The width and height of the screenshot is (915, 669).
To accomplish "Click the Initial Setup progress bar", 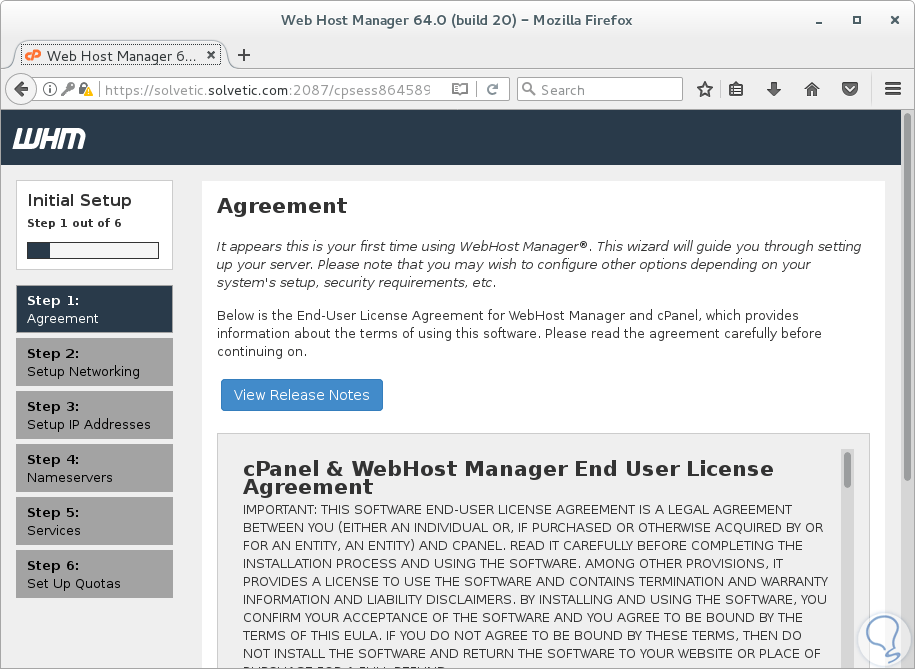I will (x=93, y=250).
